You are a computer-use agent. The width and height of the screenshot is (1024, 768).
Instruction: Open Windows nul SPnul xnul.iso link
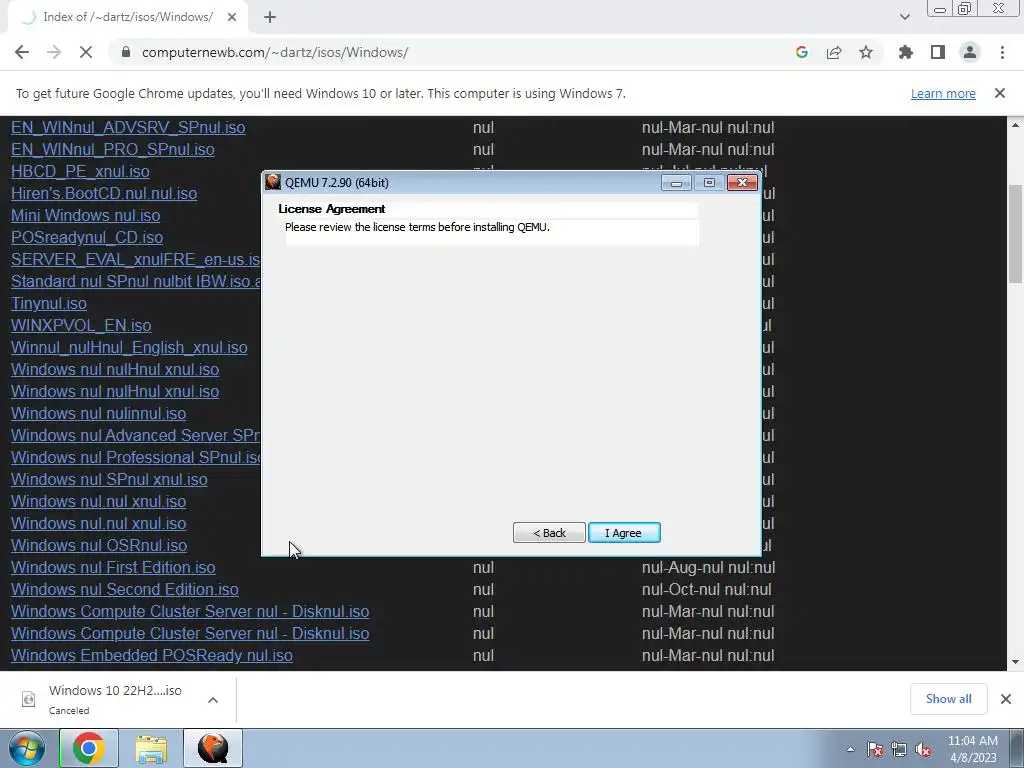109,479
